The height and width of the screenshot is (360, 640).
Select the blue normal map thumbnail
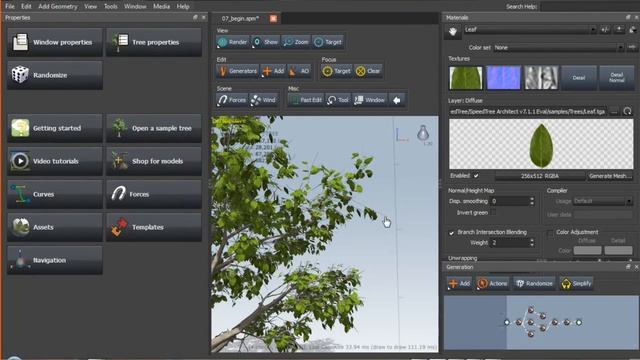504,78
